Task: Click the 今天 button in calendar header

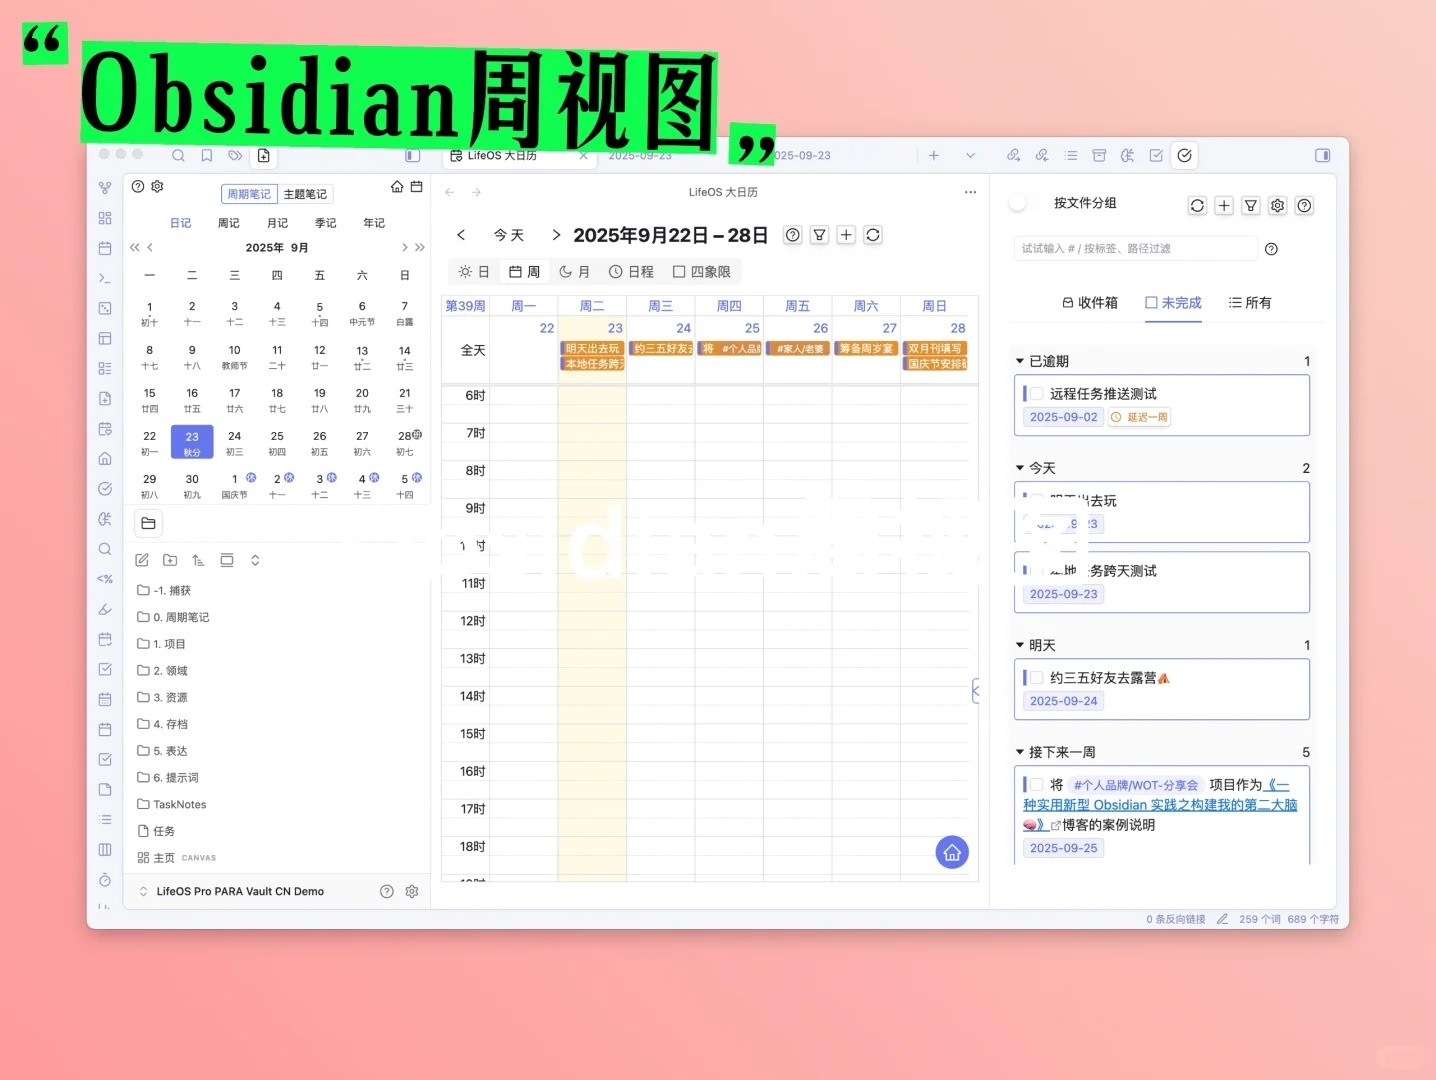Action: coord(509,235)
